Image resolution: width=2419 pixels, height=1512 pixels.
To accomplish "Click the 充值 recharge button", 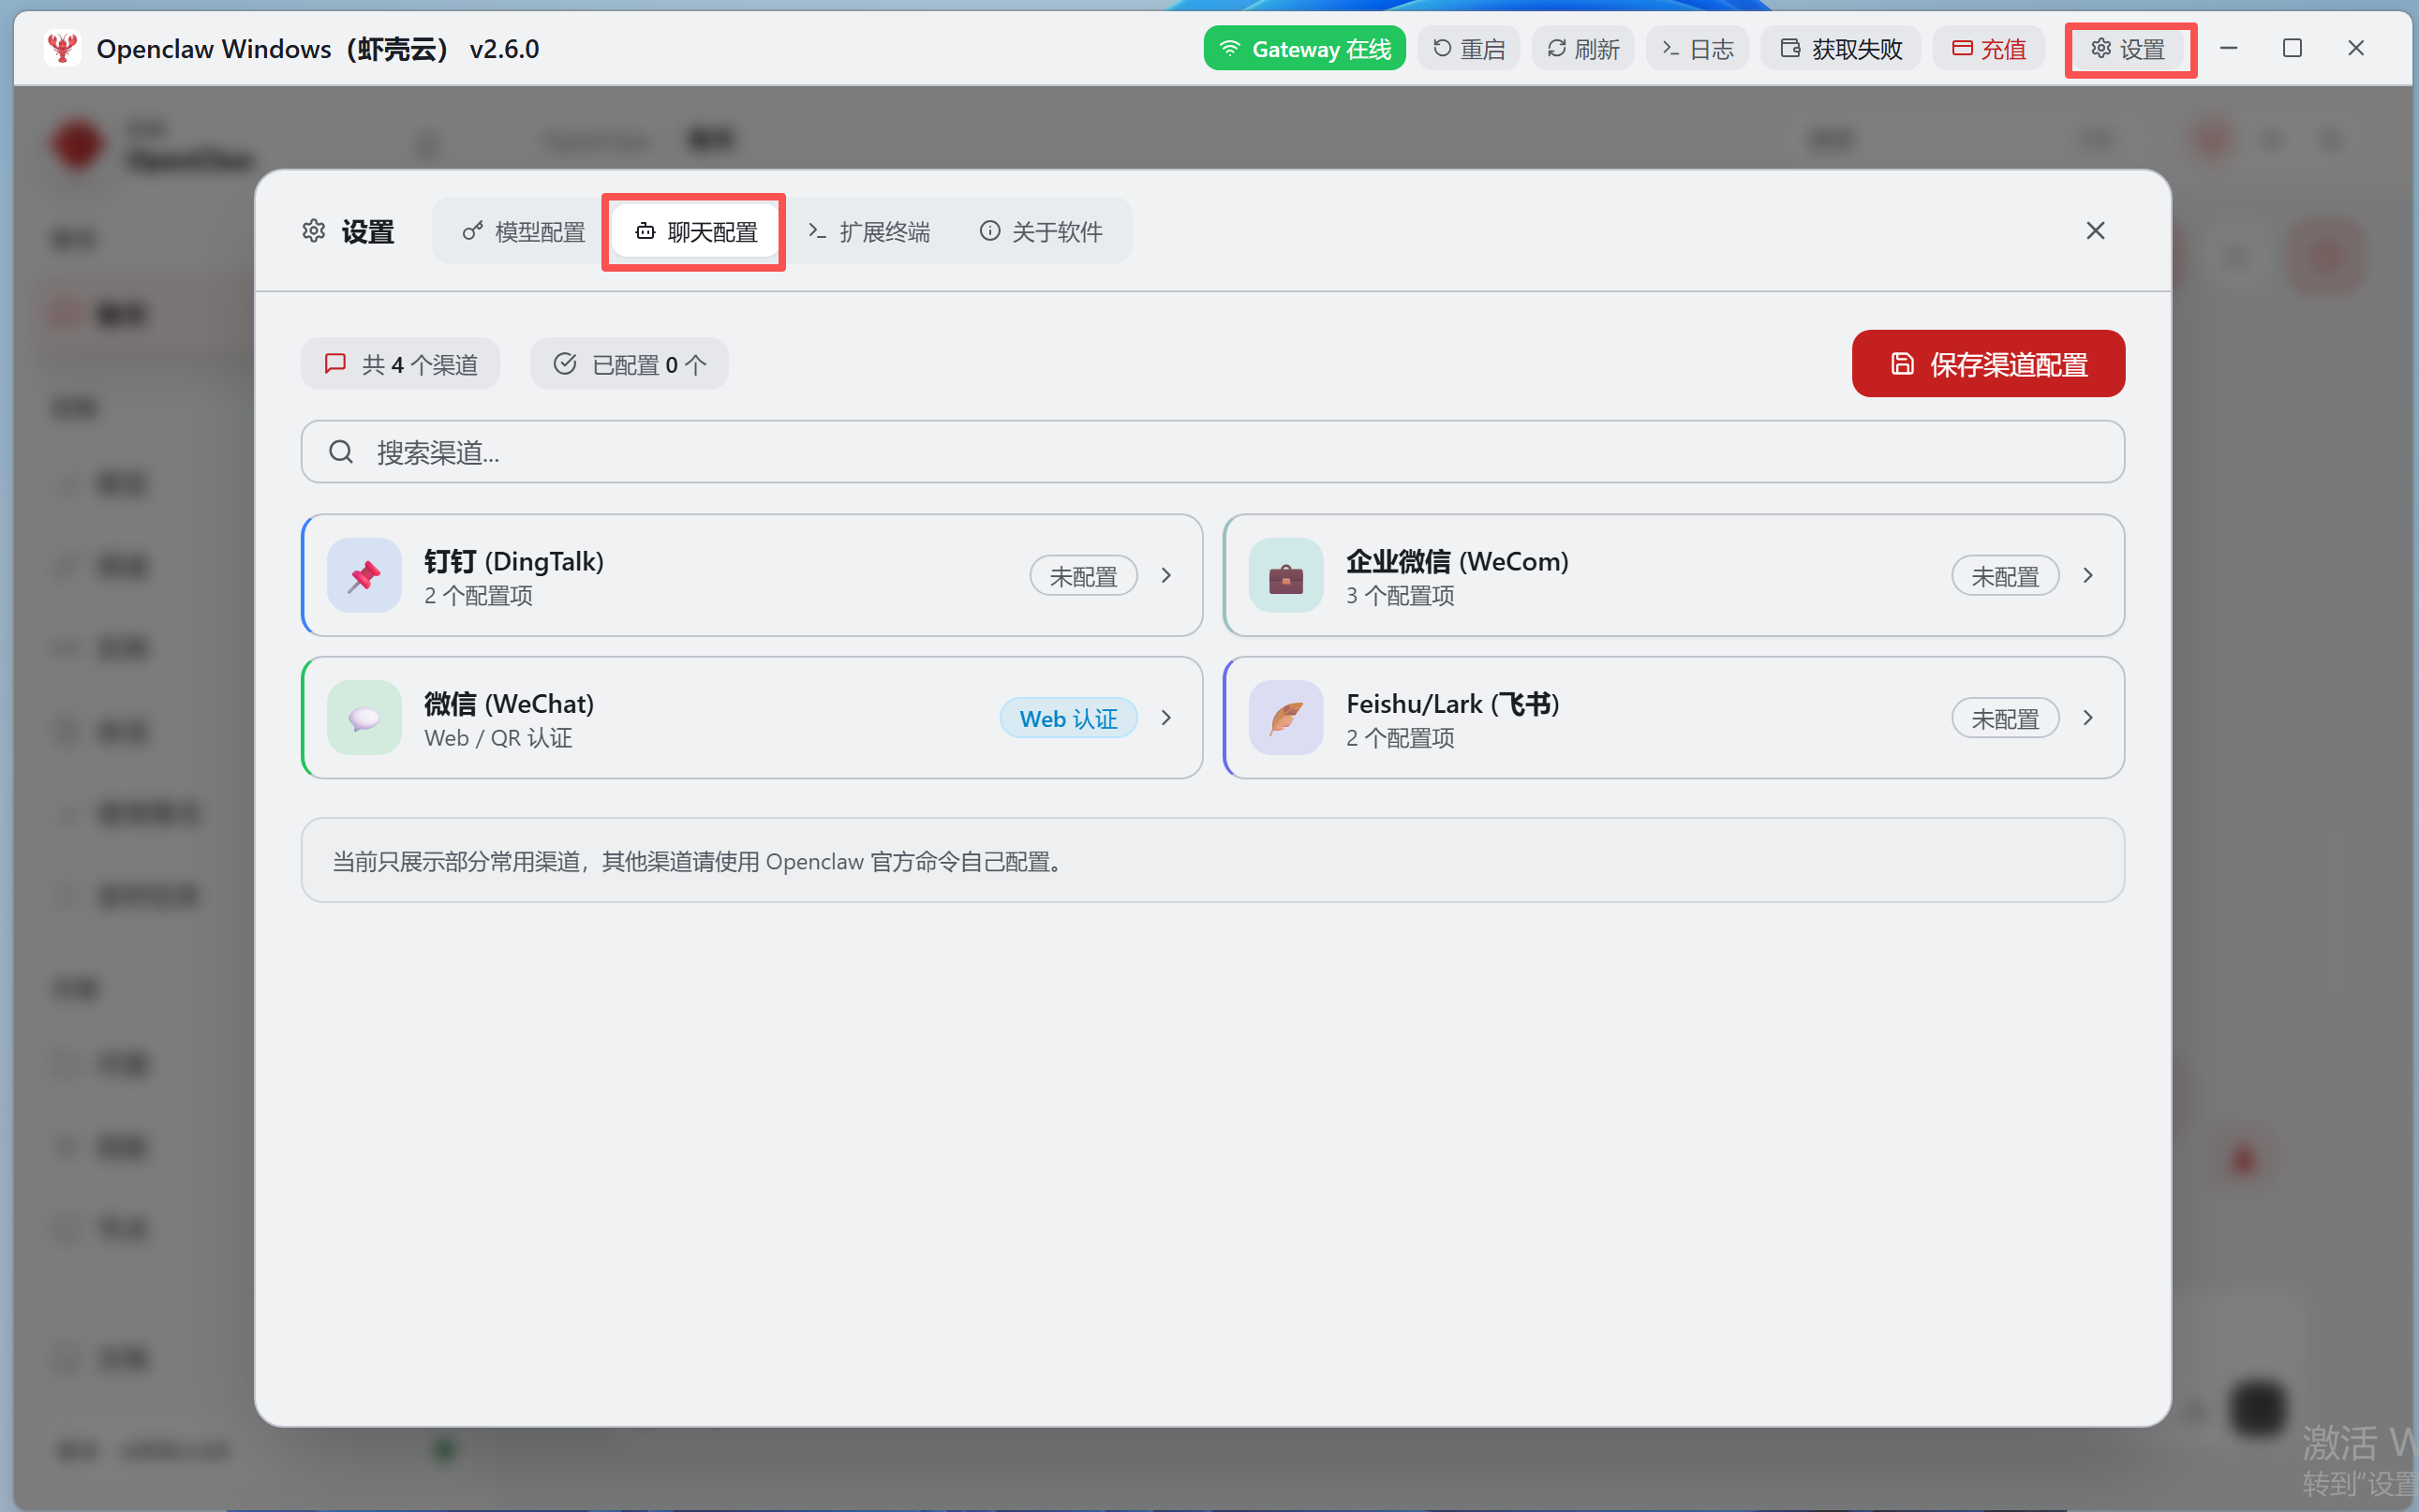I will click(x=1988, y=48).
